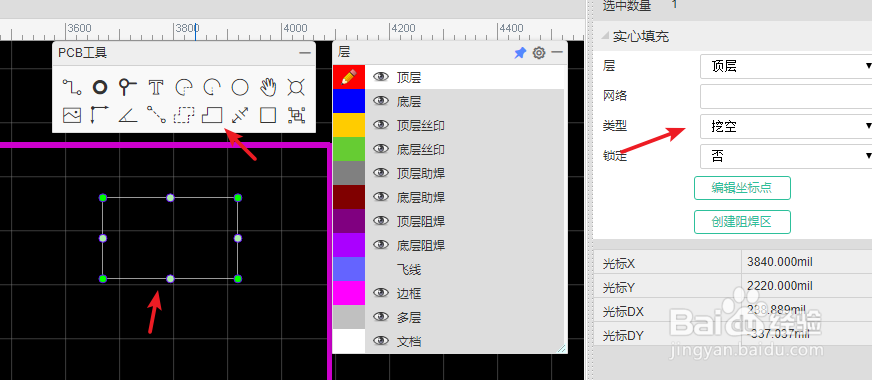Select the Rectangle tool

pyautogui.click(x=268, y=115)
